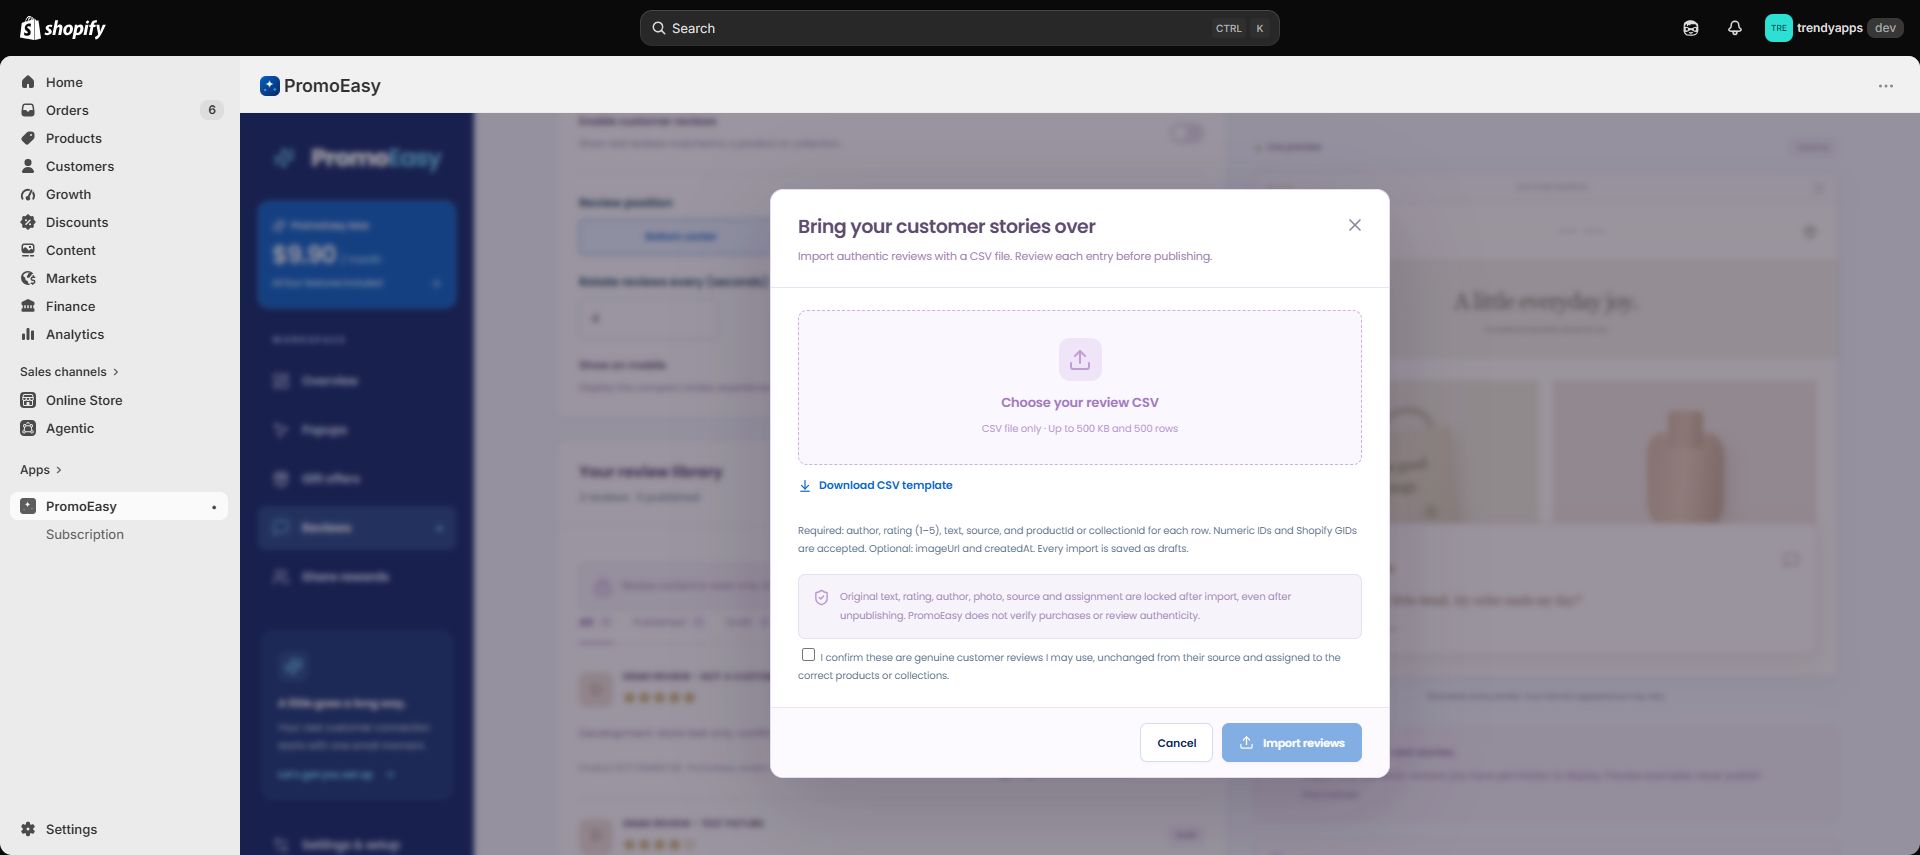Viewport: 1920px width, 855px height.
Task: Tick the genuine customer reviews confirmation checkbox
Action: tap(808, 655)
